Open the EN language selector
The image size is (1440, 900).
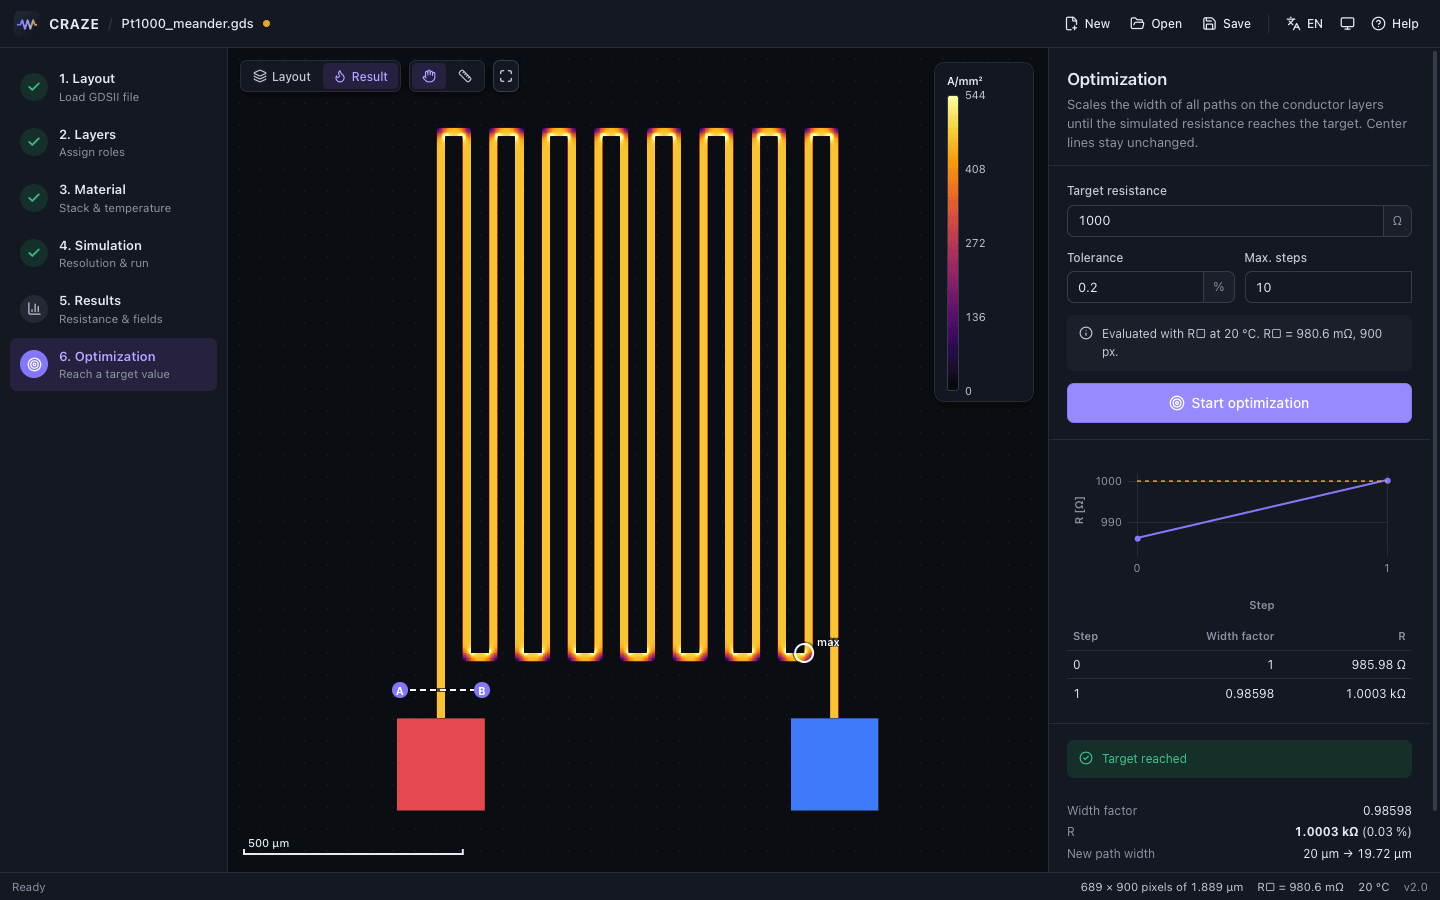[1304, 23]
